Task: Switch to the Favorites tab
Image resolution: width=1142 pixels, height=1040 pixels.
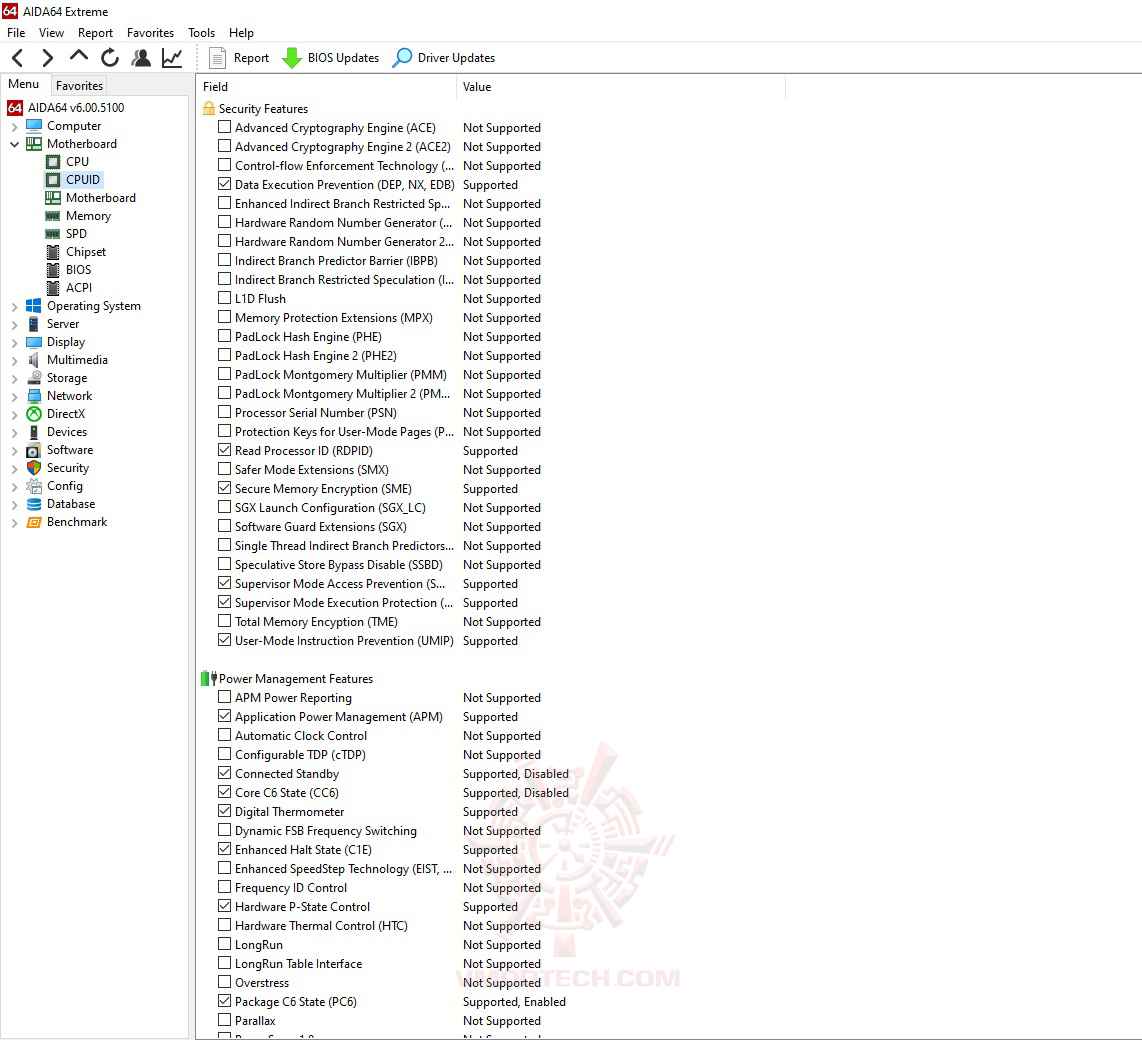Action: coord(79,86)
